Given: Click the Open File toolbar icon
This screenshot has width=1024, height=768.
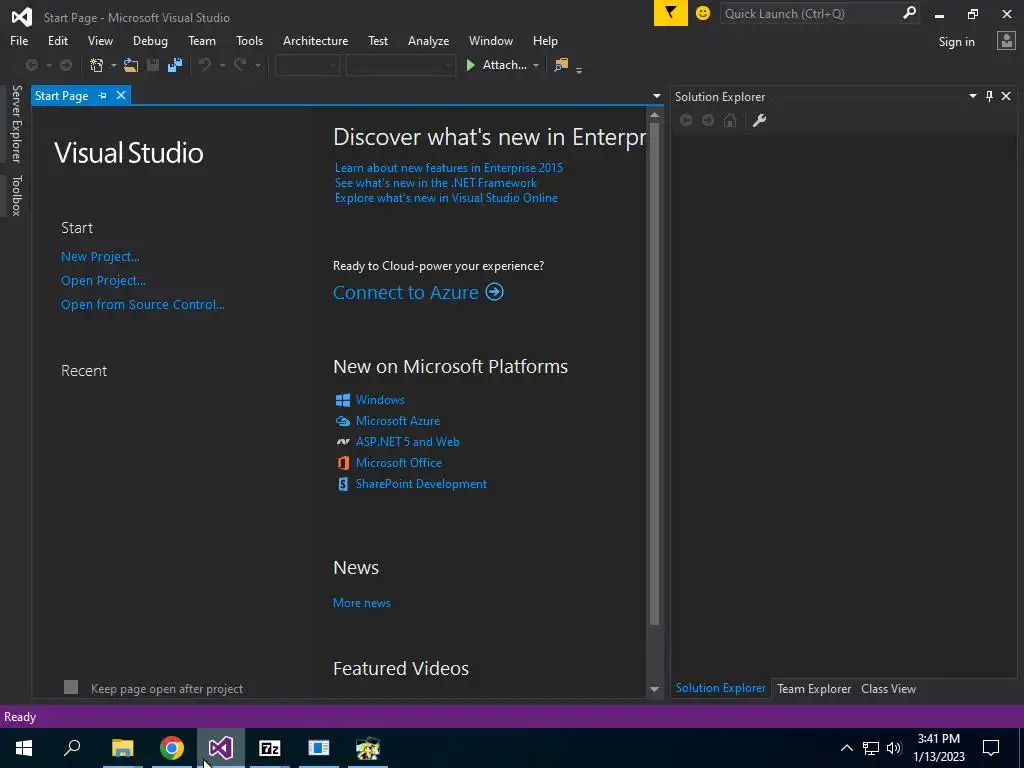Looking at the screenshot, I should [x=131, y=65].
